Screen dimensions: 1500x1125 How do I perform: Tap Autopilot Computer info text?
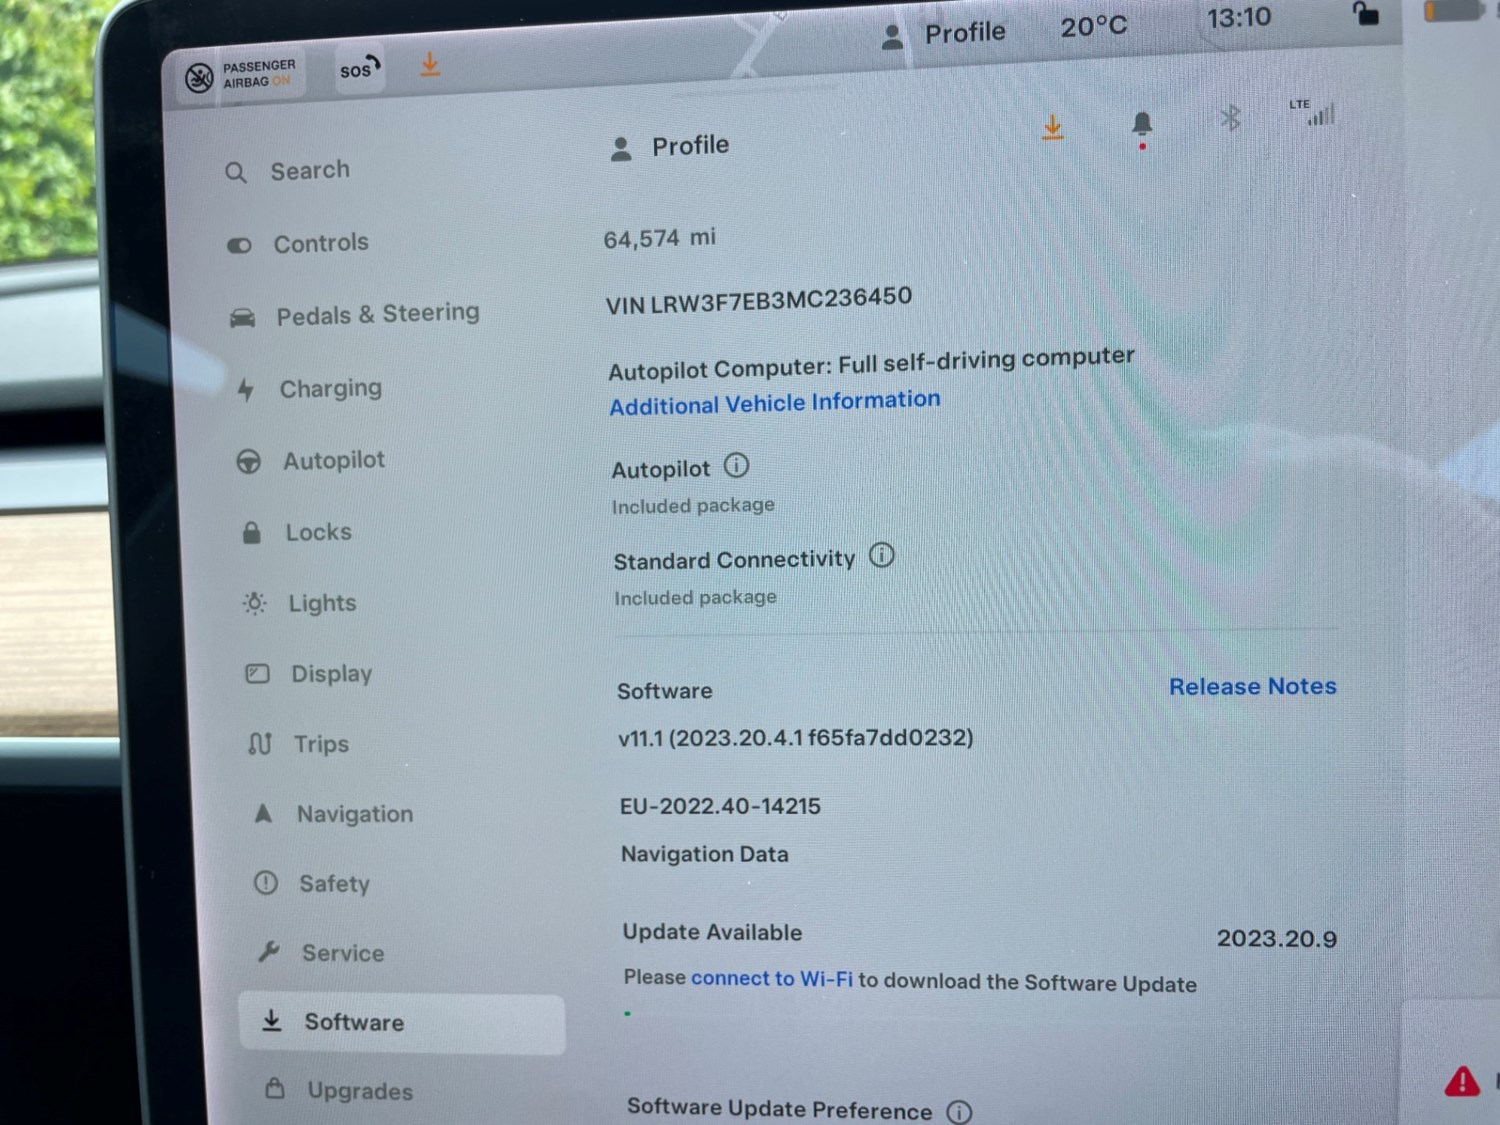pyautogui.click(x=871, y=364)
